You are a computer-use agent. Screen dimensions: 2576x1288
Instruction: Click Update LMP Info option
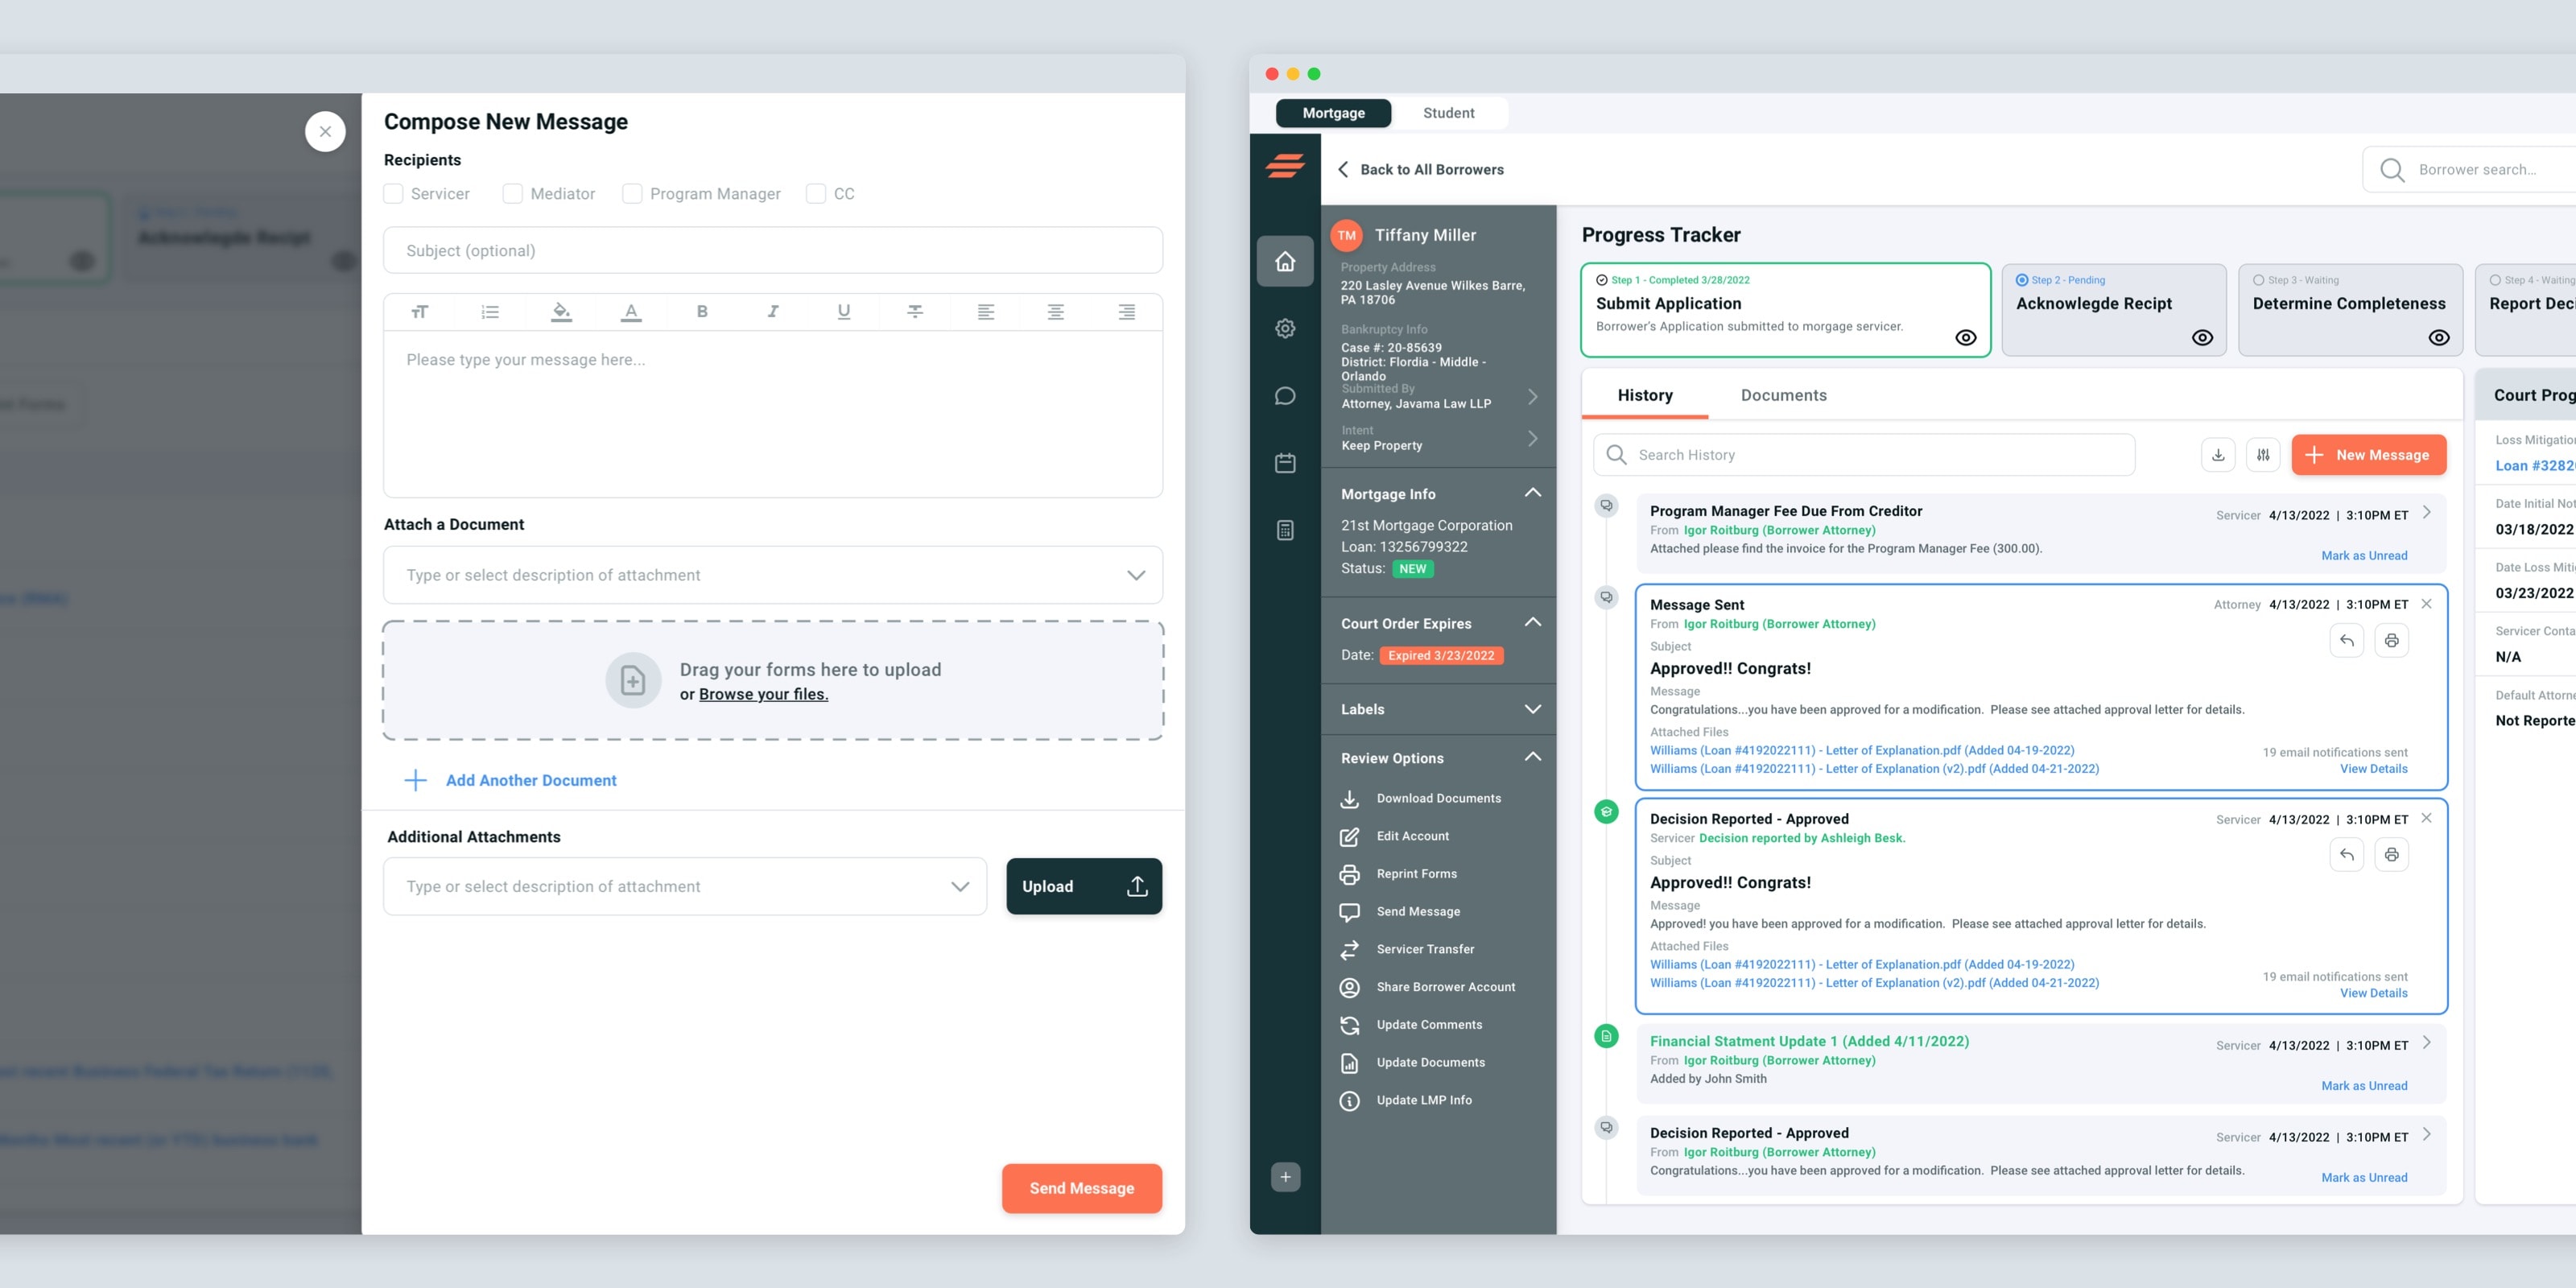(1406, 1101)
